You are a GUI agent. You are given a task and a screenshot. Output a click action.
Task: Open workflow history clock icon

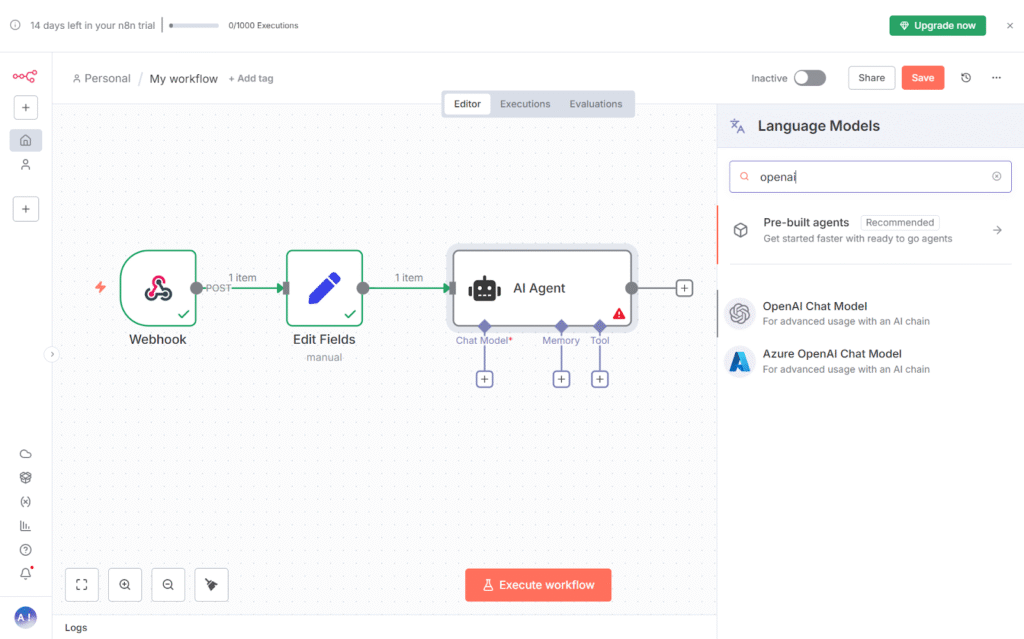pos(966,78)
